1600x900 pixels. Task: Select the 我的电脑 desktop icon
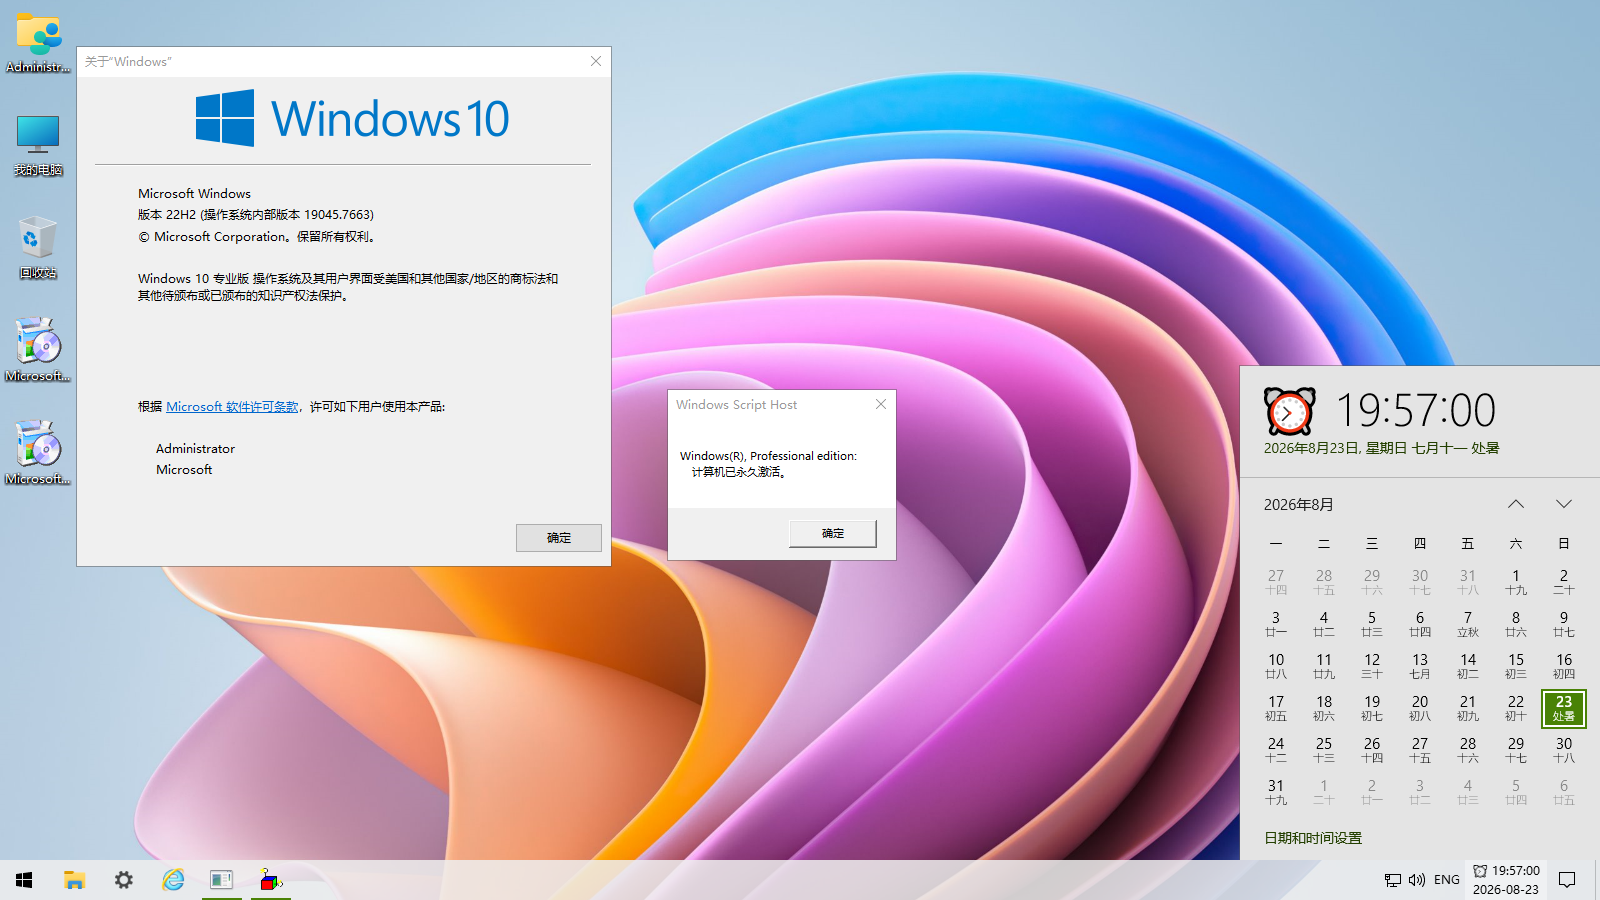tap(38, 146)
